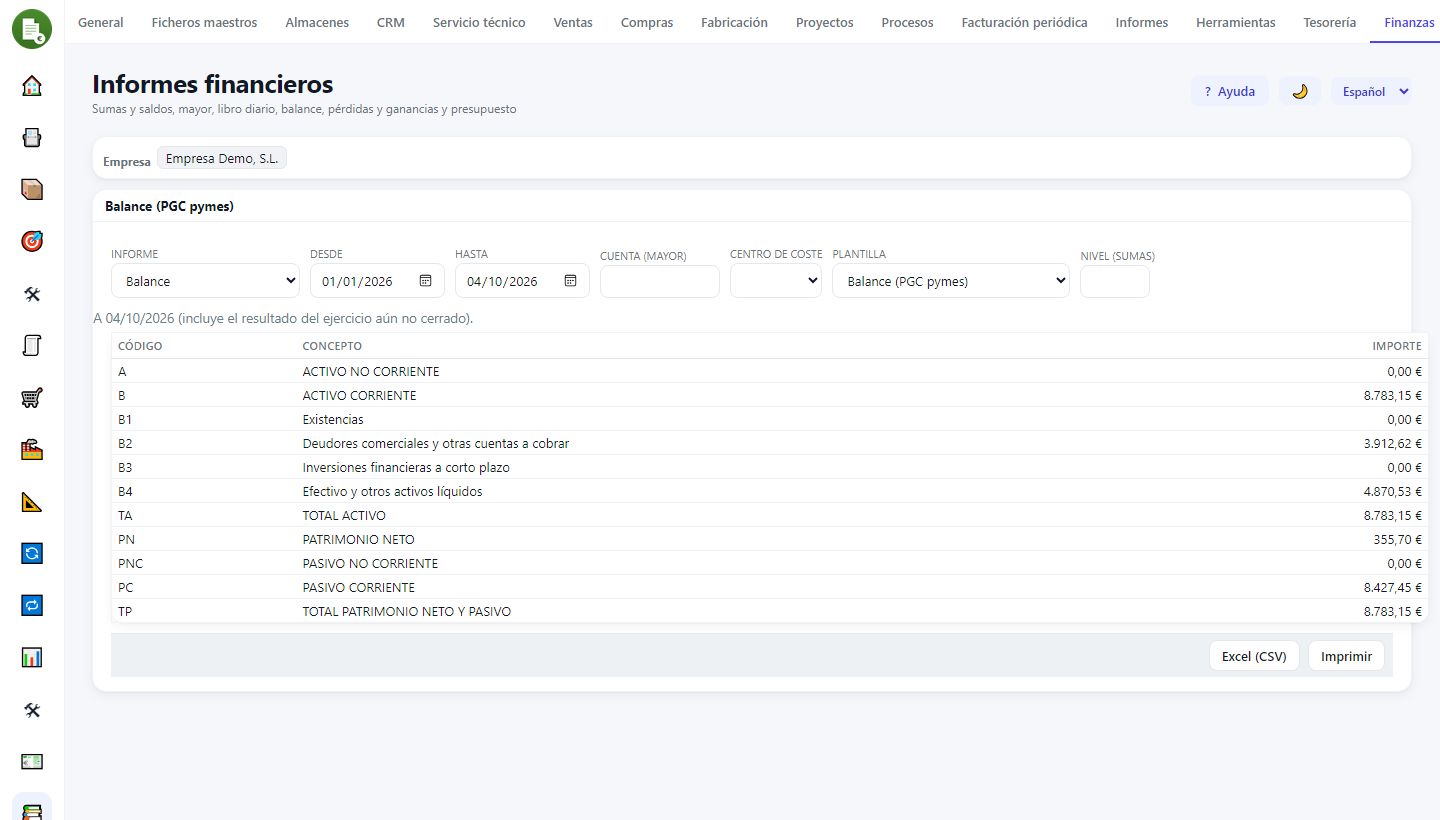This screenshot has width=1440, height=820.
Task: Click the amount 4.870,53 €
Action: pos(1392,491)
